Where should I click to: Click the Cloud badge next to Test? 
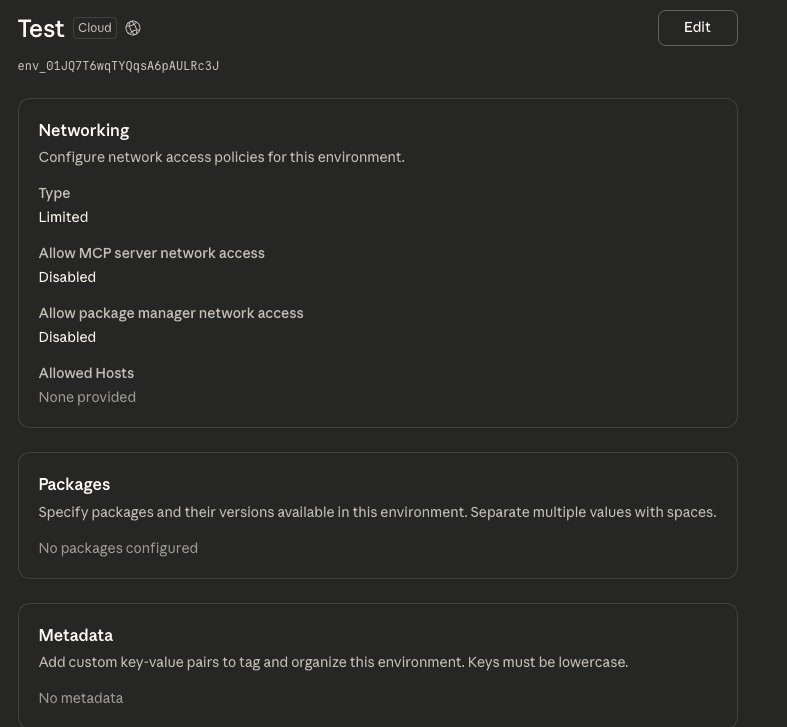click(95, 28)
